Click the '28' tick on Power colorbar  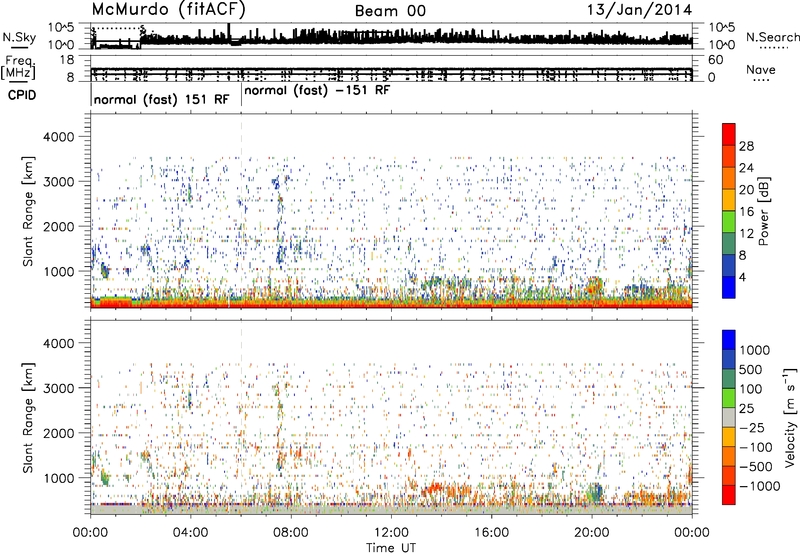(746, 146)
